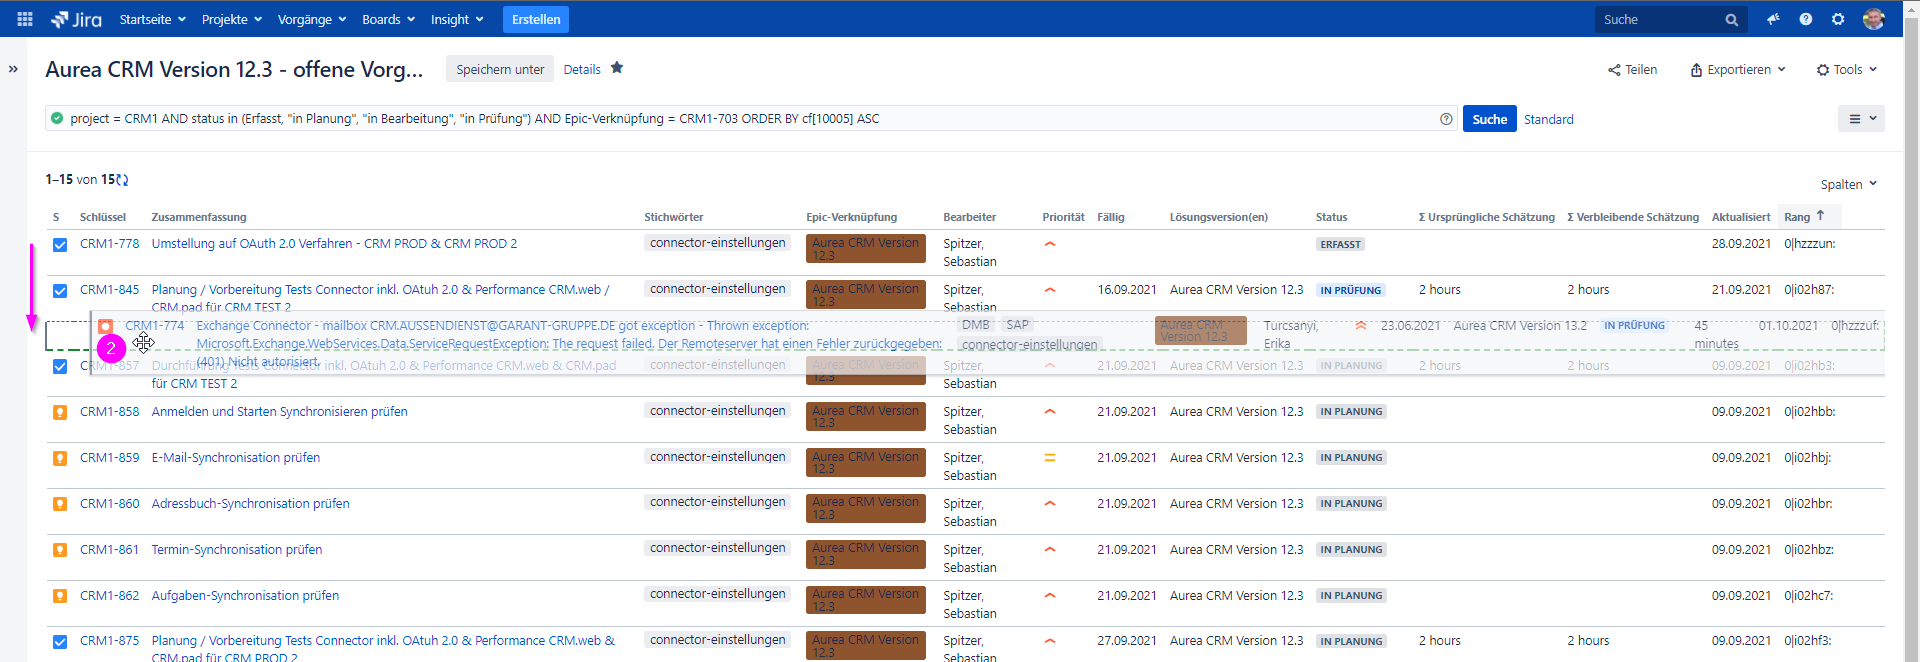Expand the collapsed left sidebar
1920x662 pixels.
coord(13,69)
